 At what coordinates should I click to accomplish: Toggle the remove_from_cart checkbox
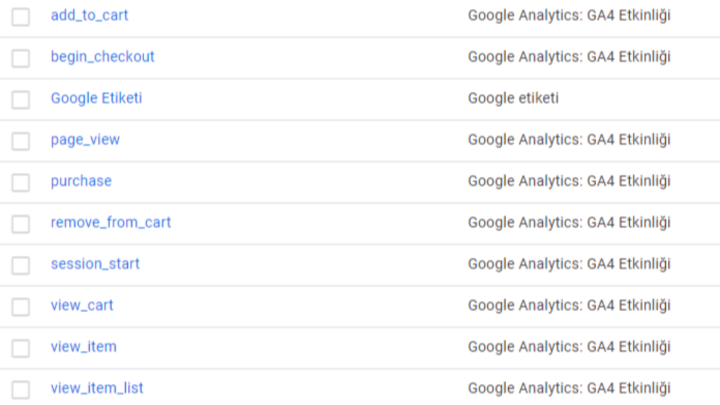click(x=21, y=224)
